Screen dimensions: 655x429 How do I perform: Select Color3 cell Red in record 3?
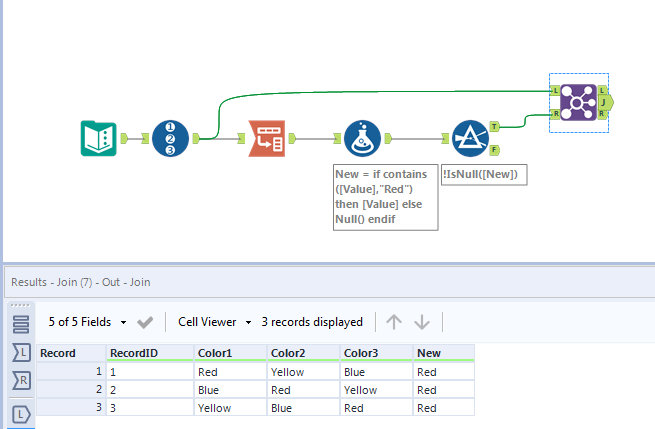tap(376, 408)
